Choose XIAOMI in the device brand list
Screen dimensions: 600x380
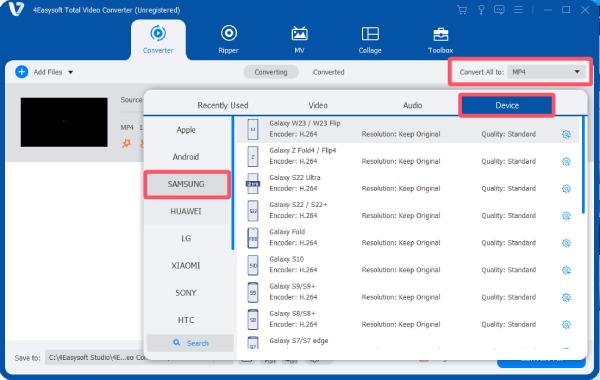[x=186, y=266]
